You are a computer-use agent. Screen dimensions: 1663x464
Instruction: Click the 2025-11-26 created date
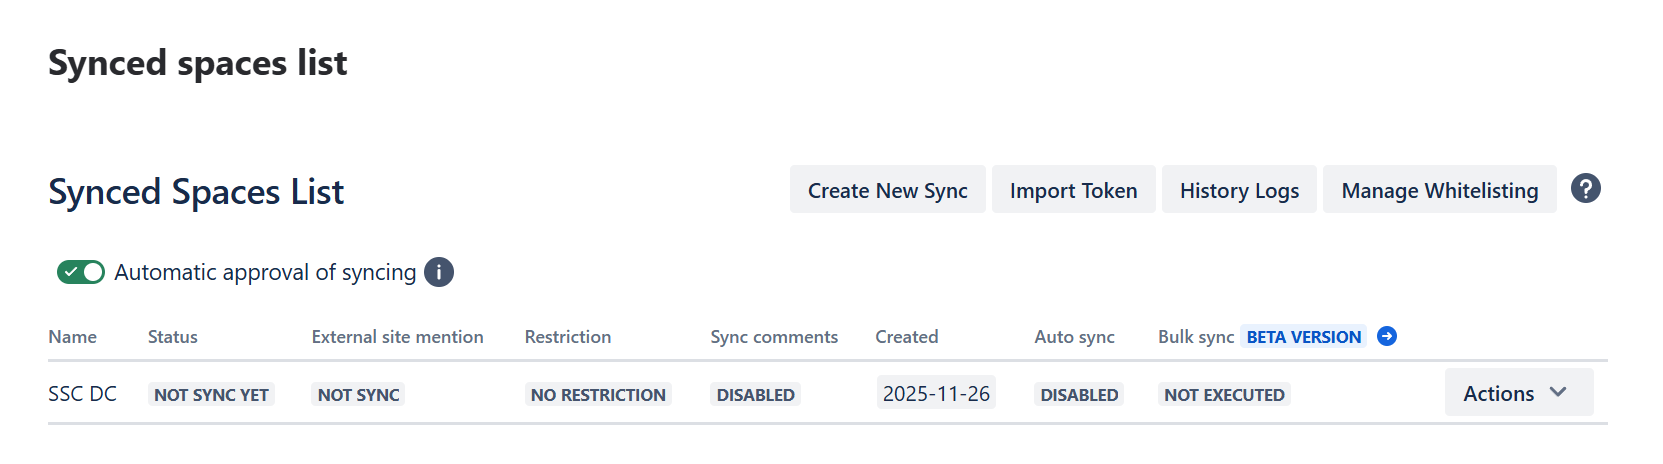pyautogui.click(x=936, y=394)
